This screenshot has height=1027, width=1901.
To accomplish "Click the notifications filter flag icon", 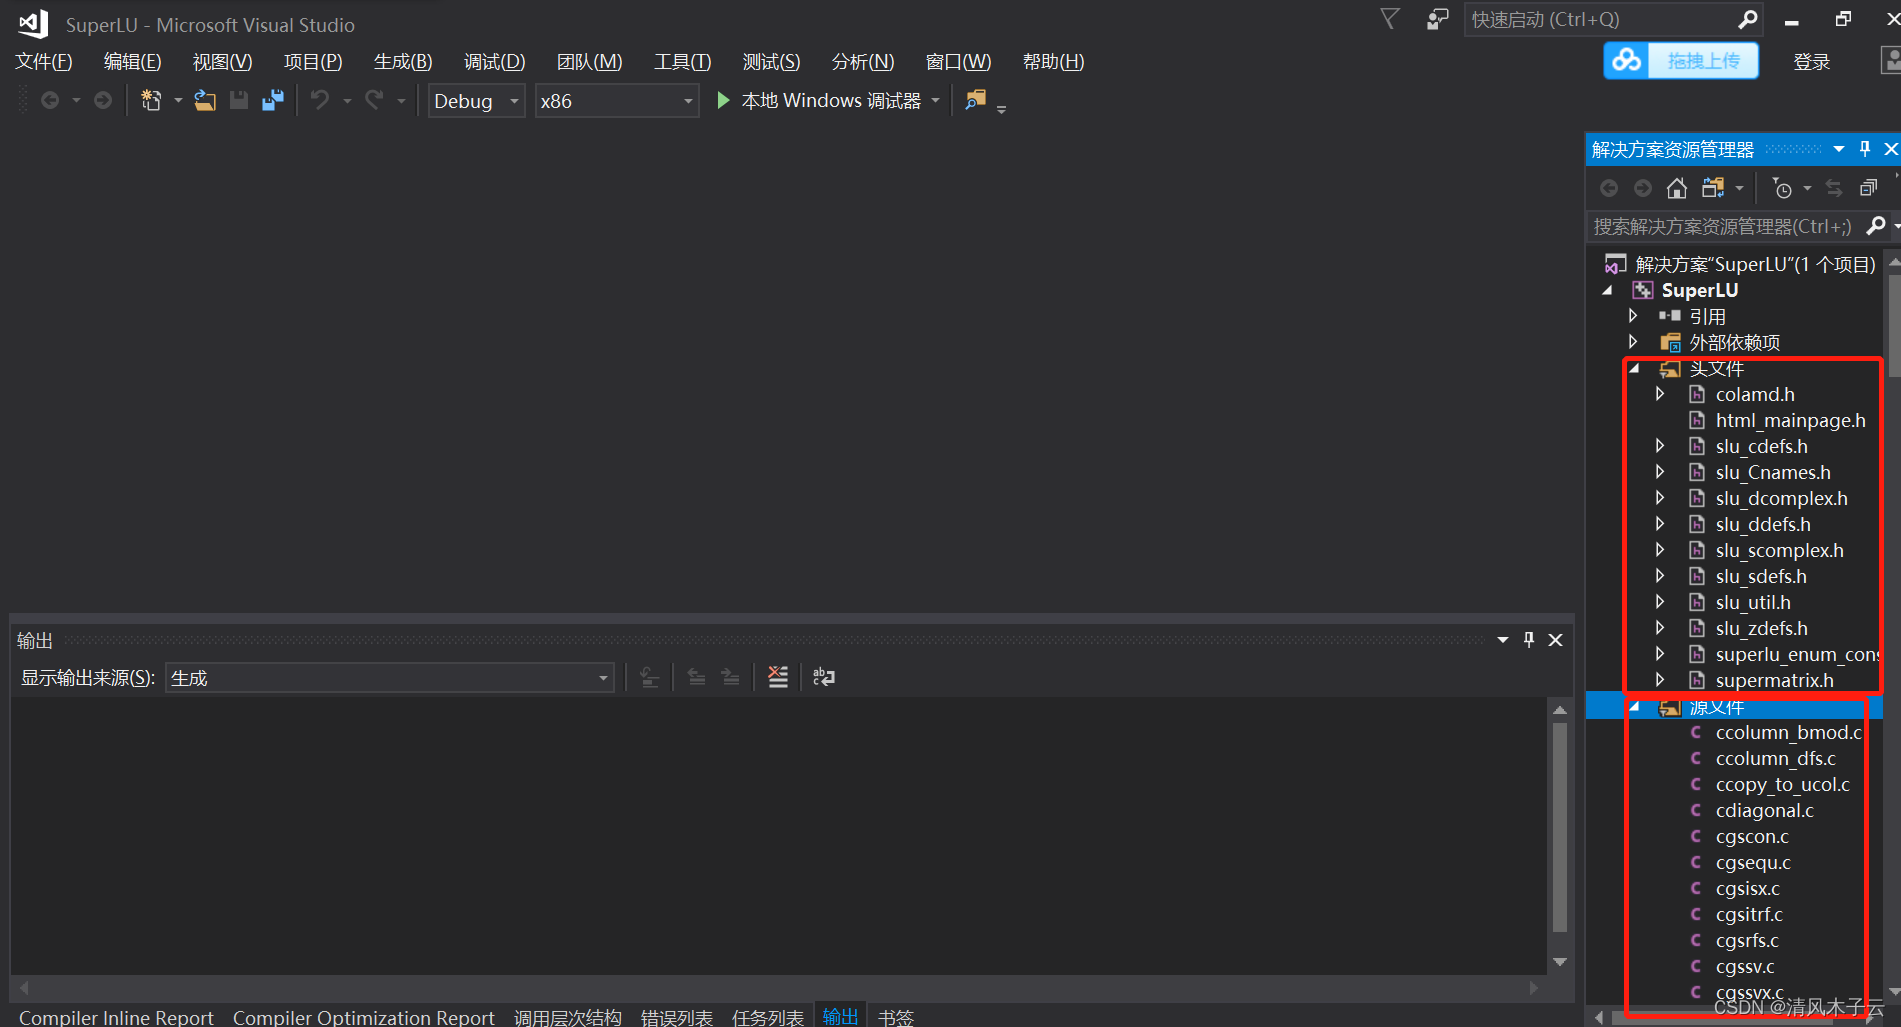I will [x=1390, y=19].
